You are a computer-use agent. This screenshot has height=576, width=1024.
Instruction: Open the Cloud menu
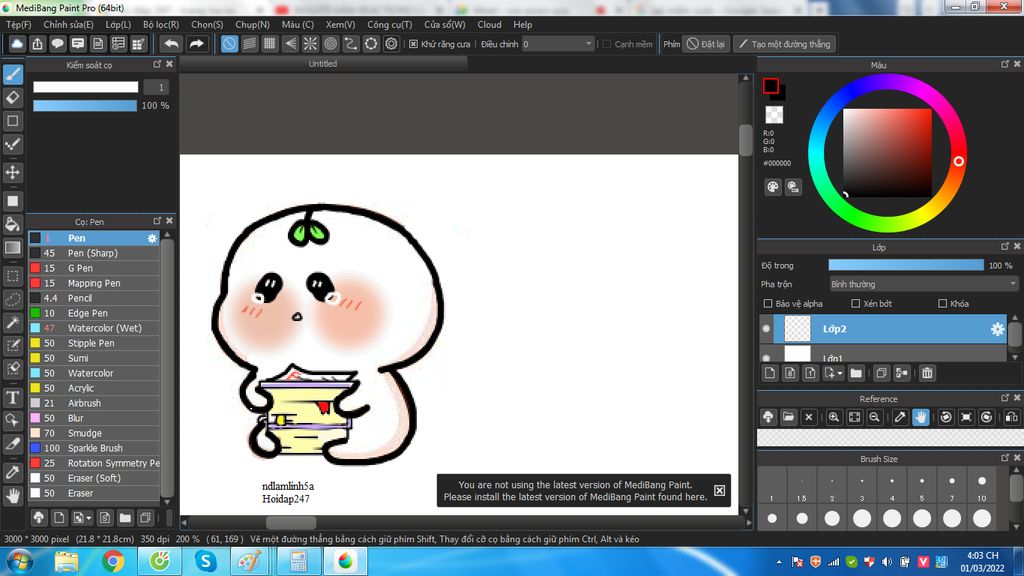489,24
